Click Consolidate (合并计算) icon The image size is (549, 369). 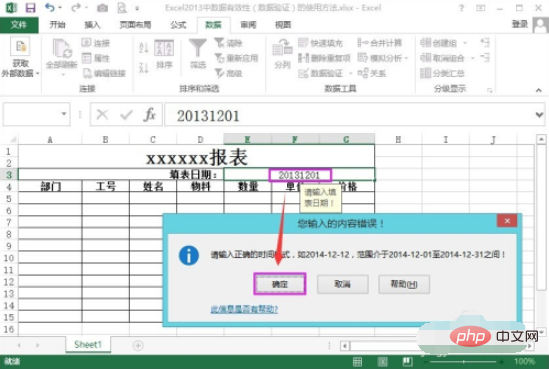[x=363, y=43]
